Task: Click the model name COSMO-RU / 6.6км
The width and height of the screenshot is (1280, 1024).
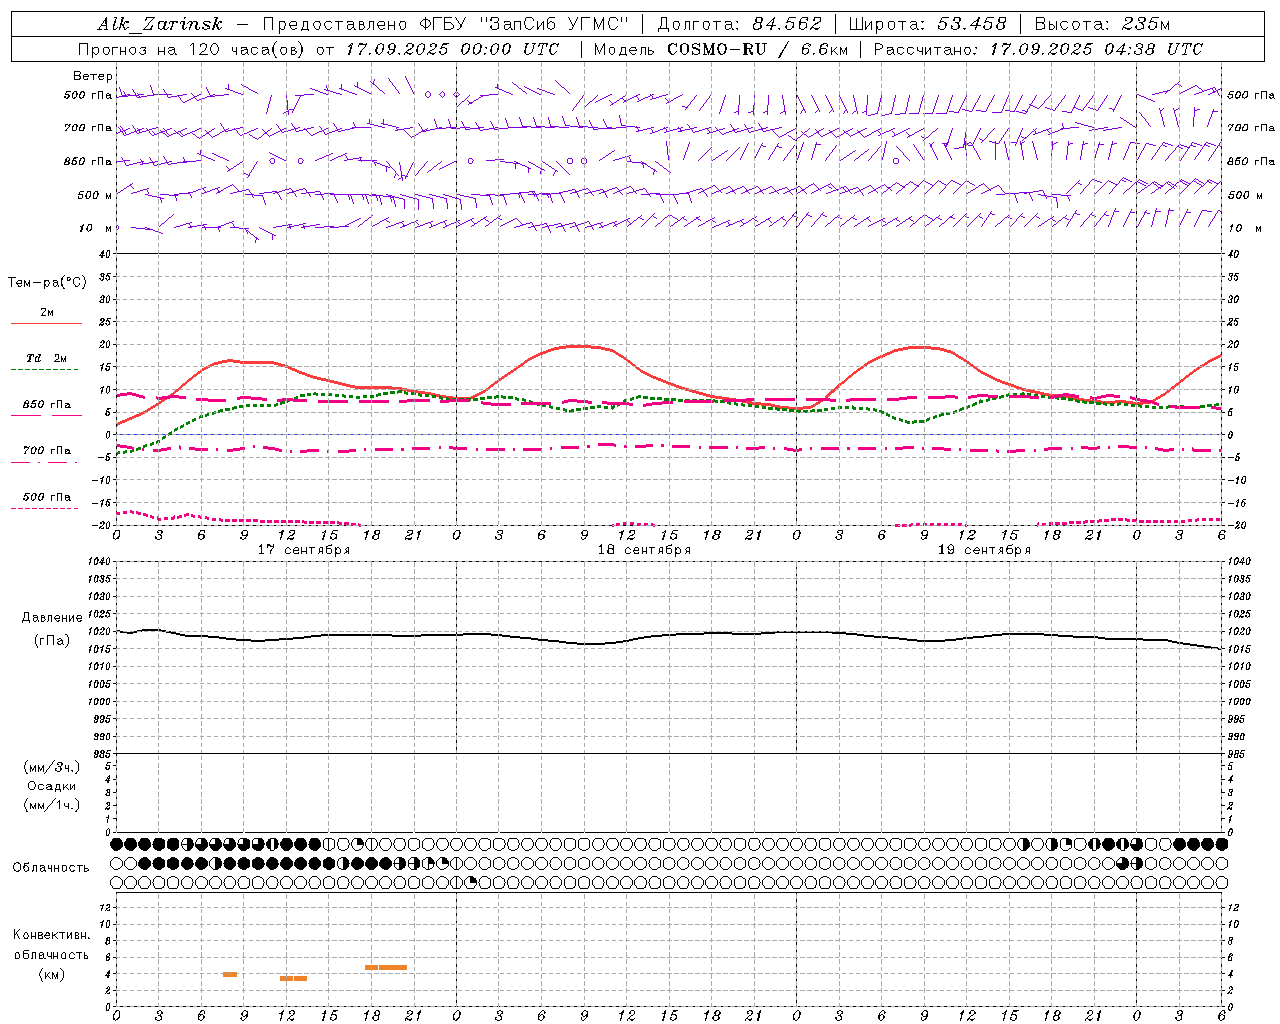Action: 757,49
